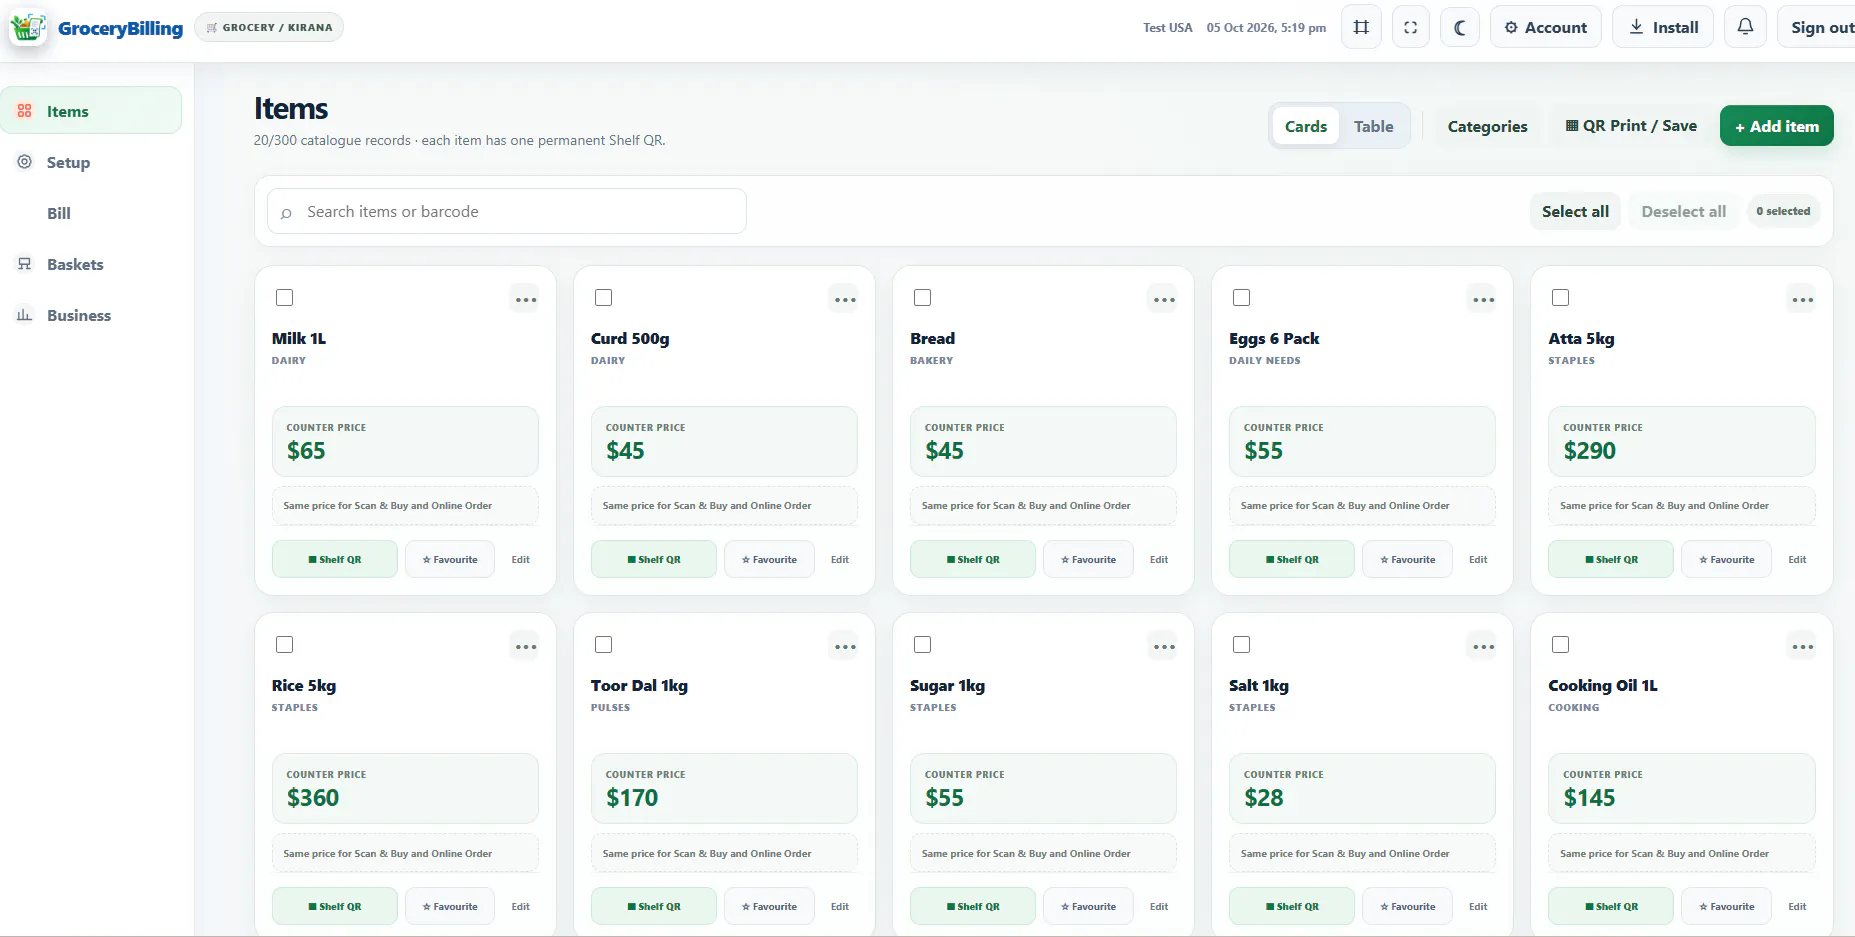Mark Bread as Favourite
The image size is (1855, 937).
tap(1088, 559)
